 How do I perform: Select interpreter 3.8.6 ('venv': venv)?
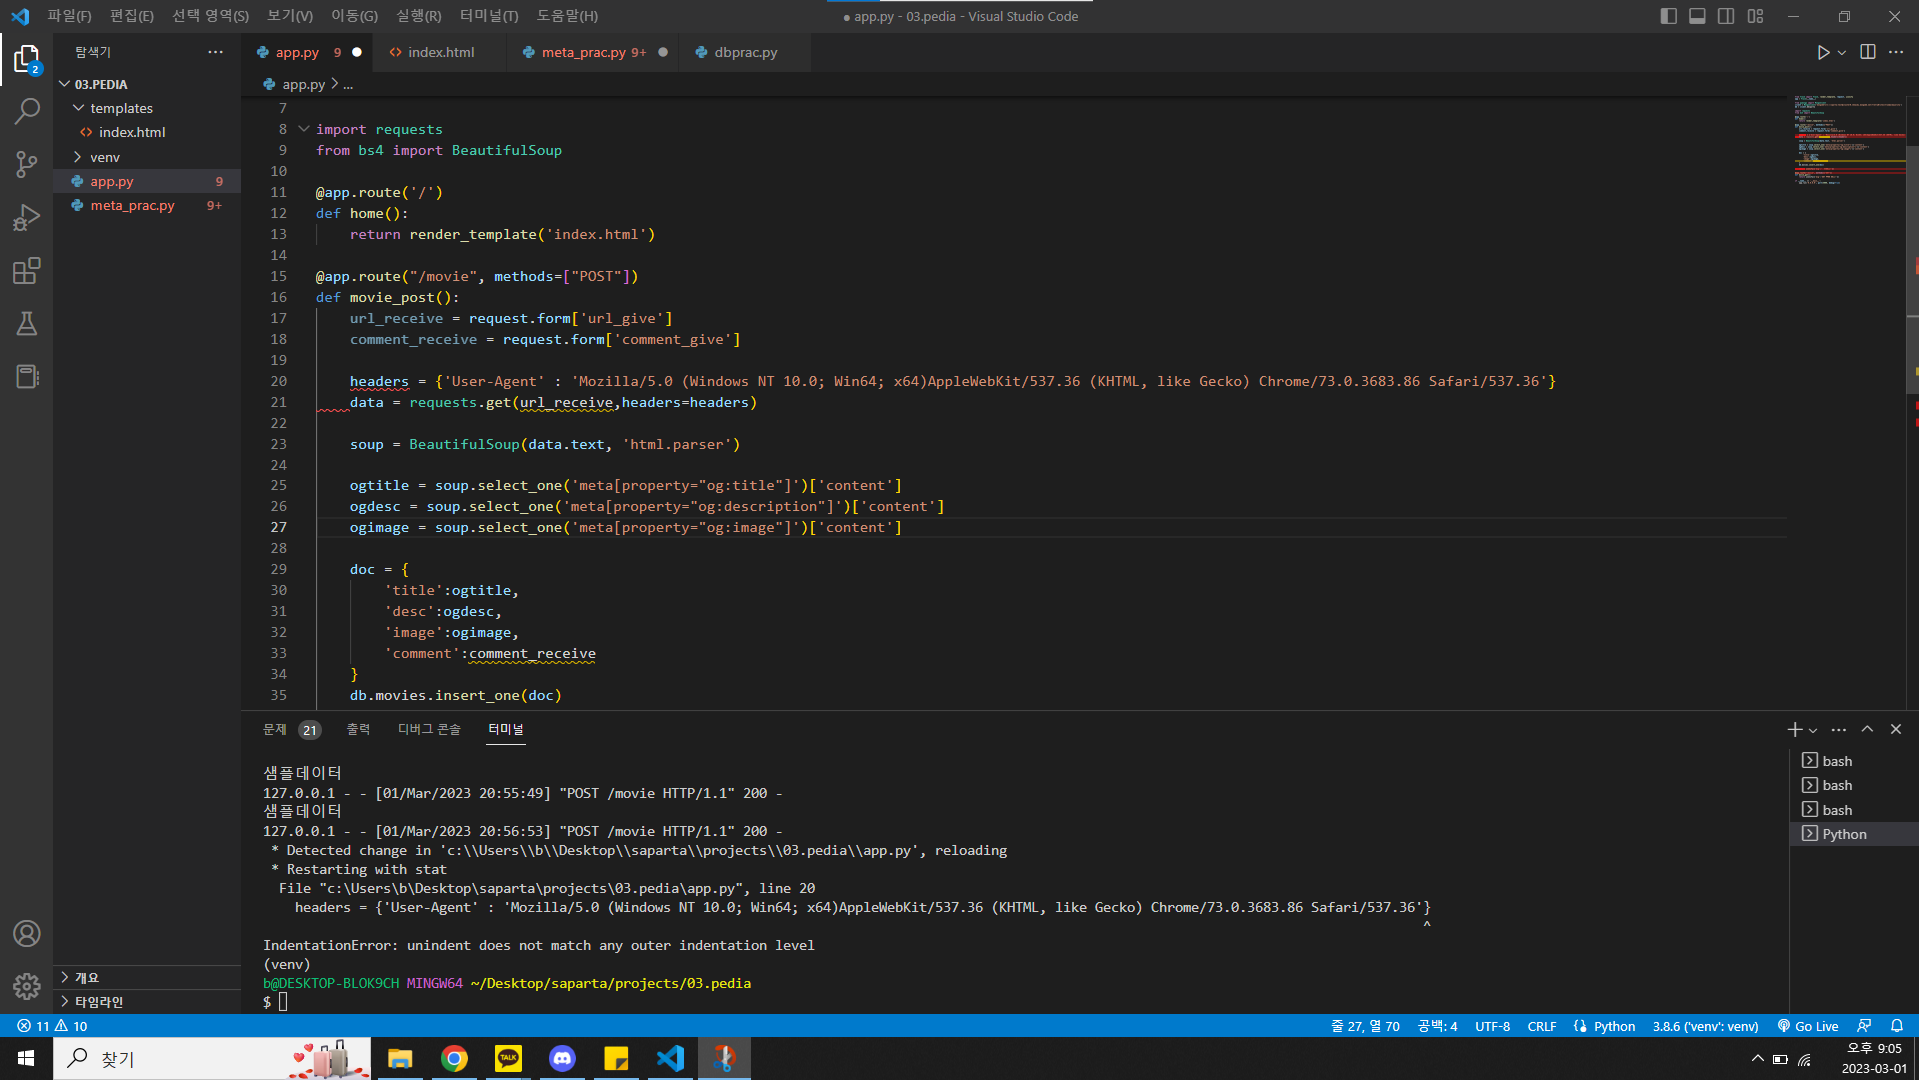[1705, 1026]
